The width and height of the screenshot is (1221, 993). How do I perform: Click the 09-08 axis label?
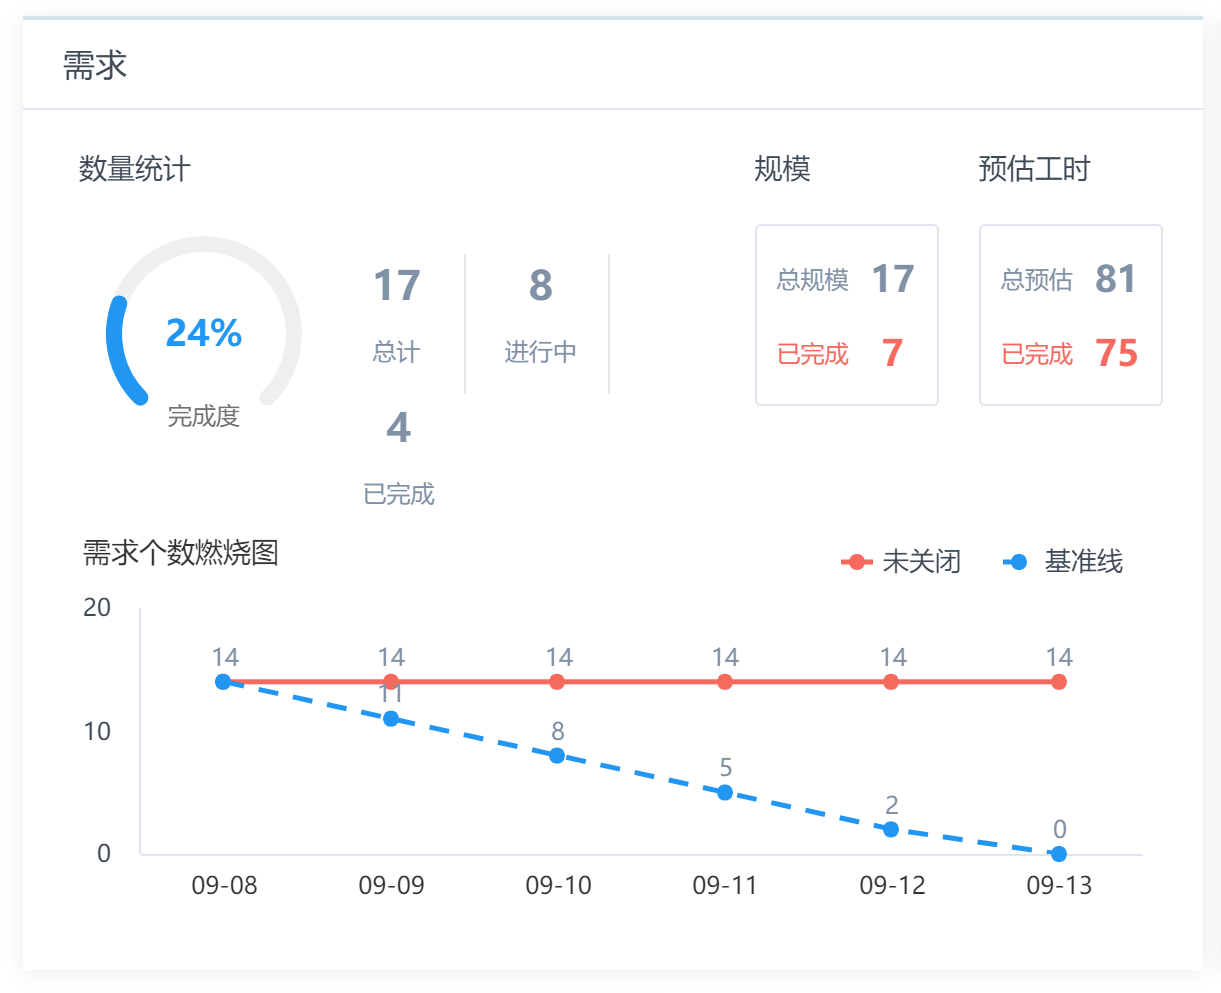[224, 886]
